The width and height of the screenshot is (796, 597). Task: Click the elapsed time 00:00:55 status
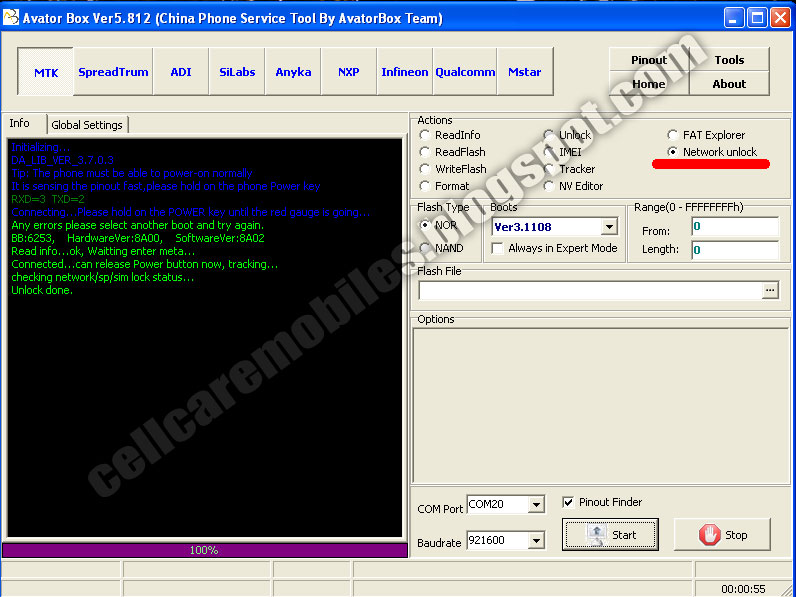(743, 589)
